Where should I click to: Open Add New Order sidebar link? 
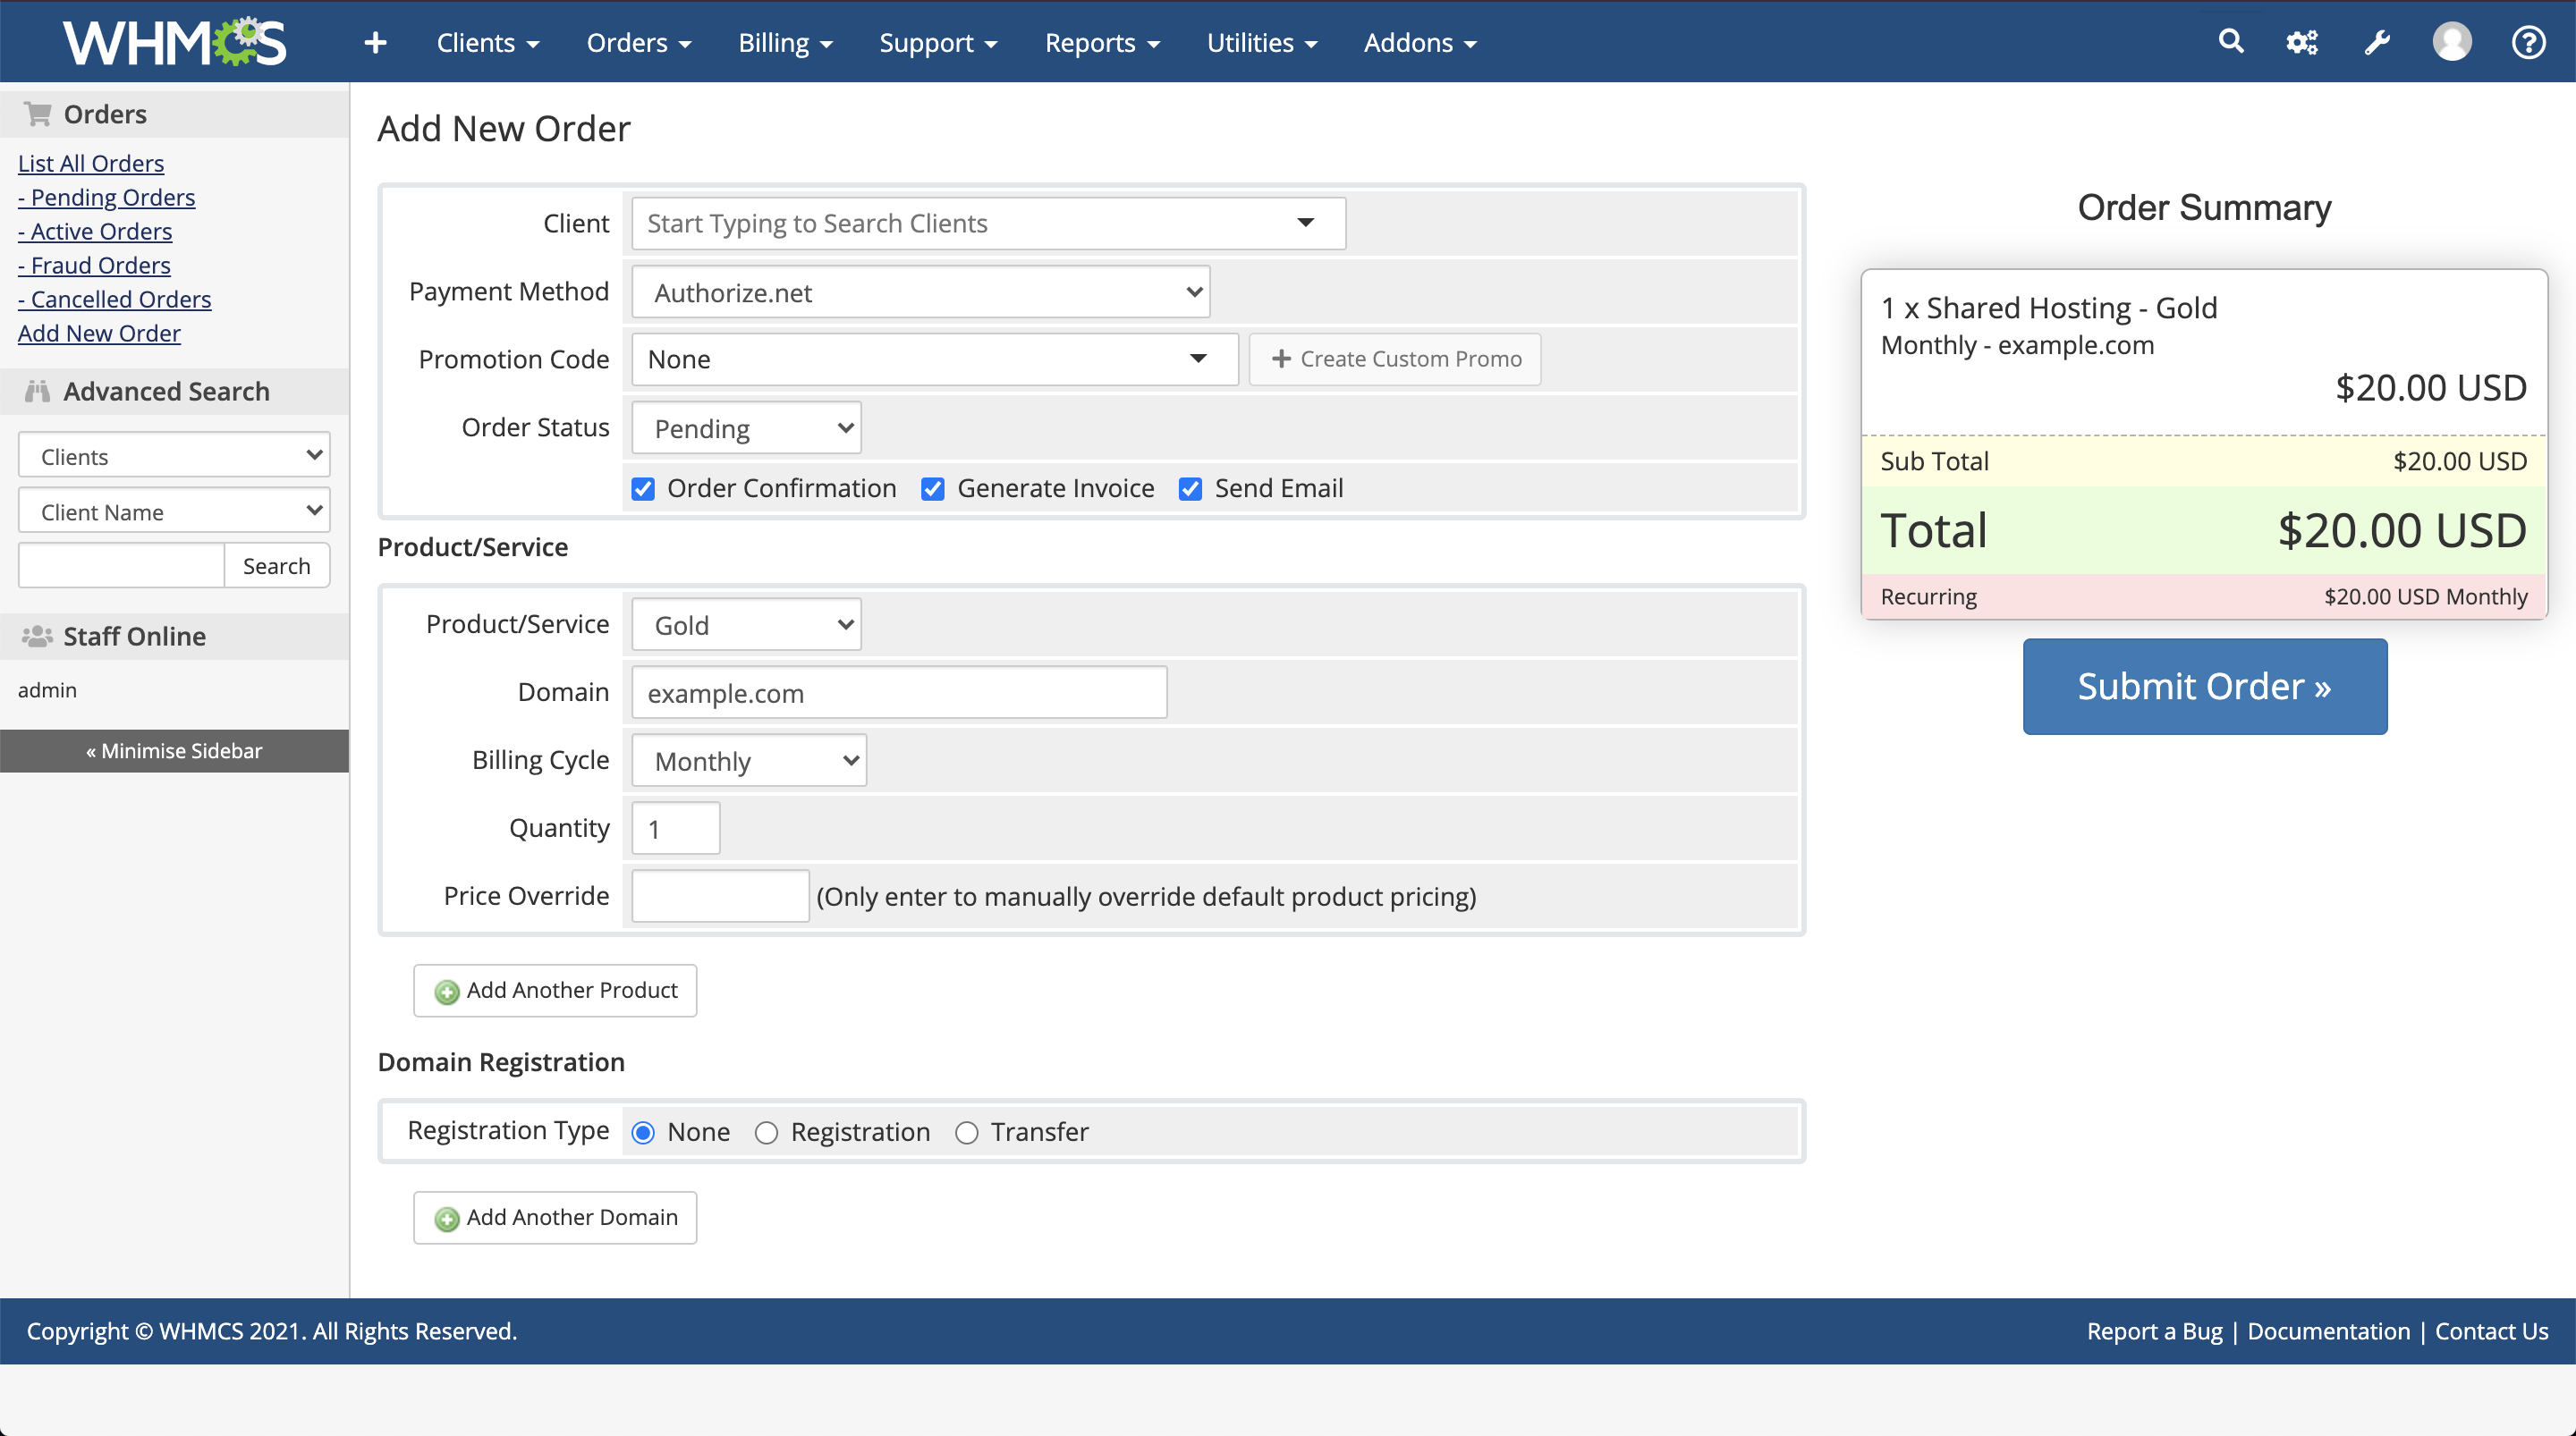[99, 333]
